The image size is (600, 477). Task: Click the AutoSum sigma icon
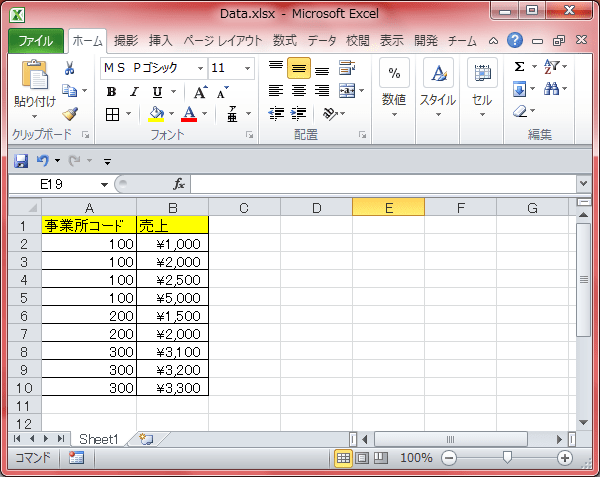519,67
